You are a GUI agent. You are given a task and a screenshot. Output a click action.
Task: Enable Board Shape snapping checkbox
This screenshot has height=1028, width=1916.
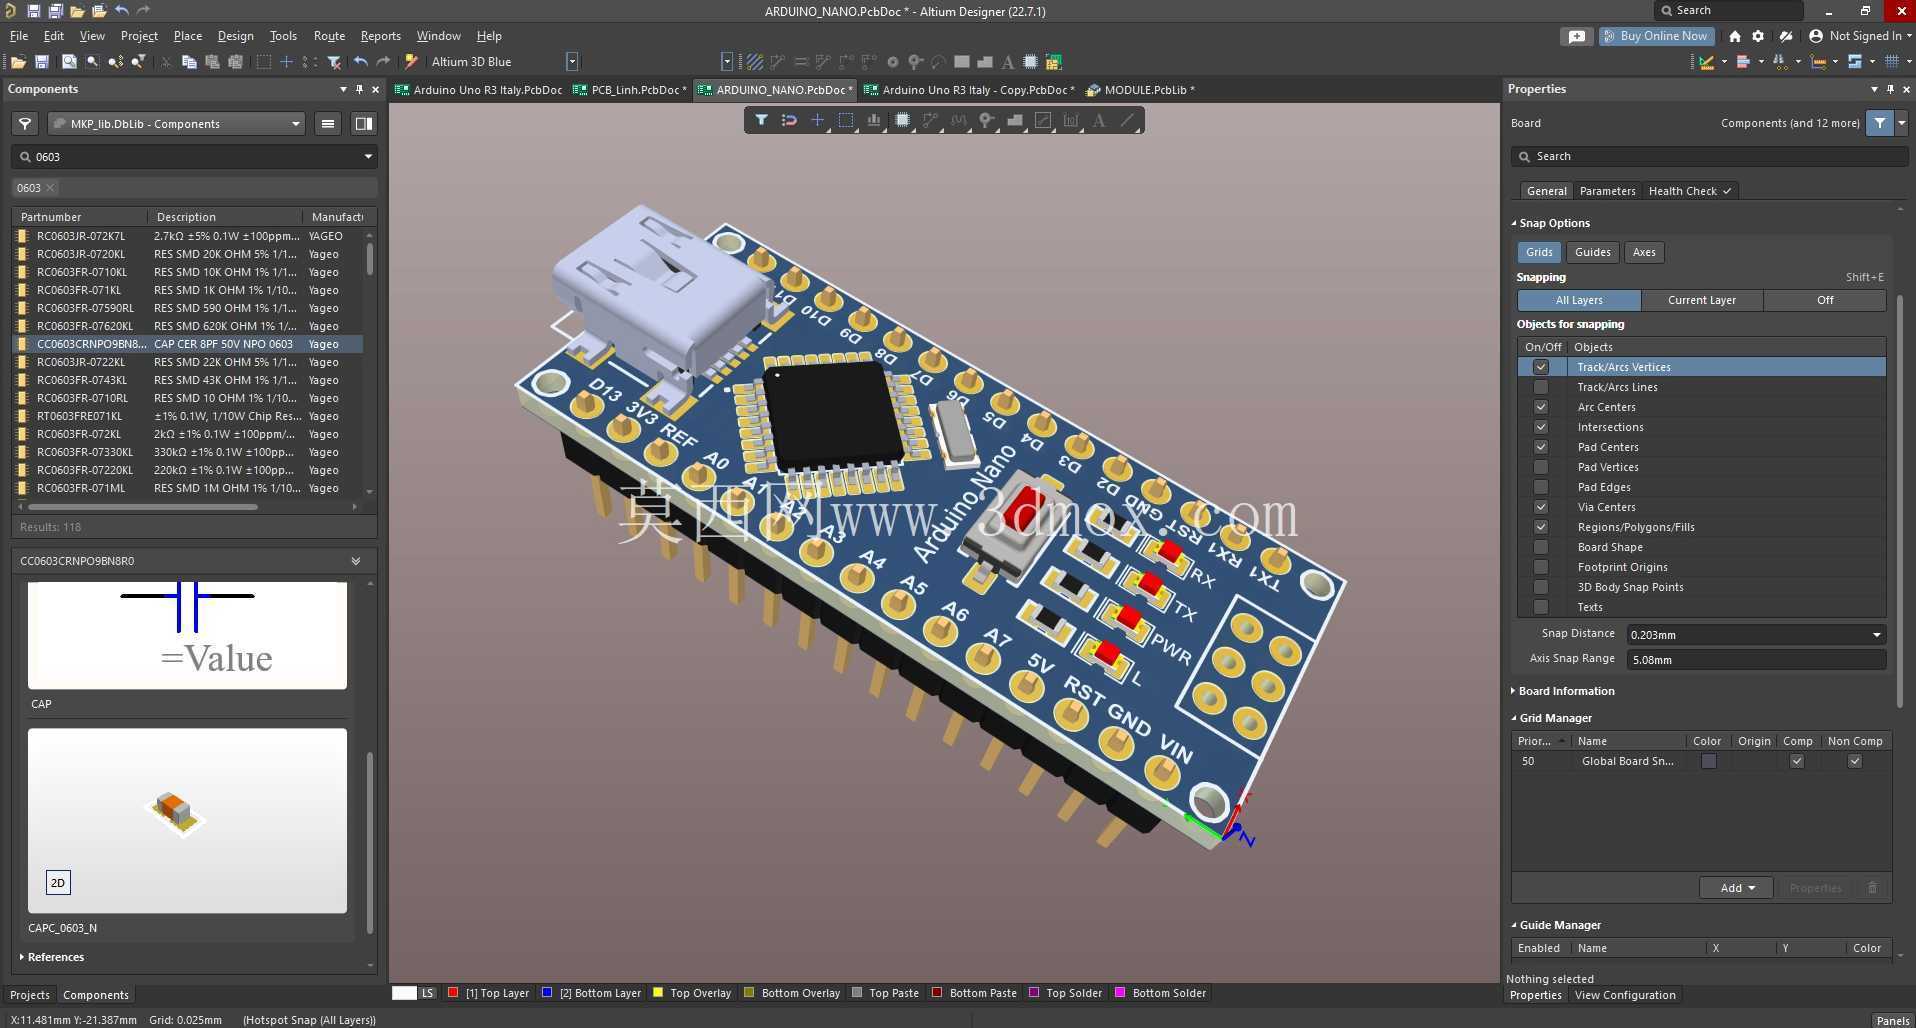point(1541,547)
